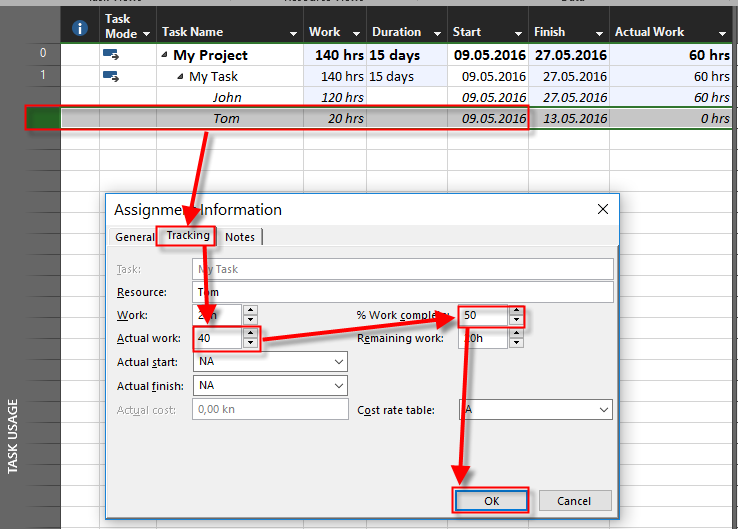Open the Actual finish dropdown
Viewport: 738px width, 529px height.
[337, 386]
